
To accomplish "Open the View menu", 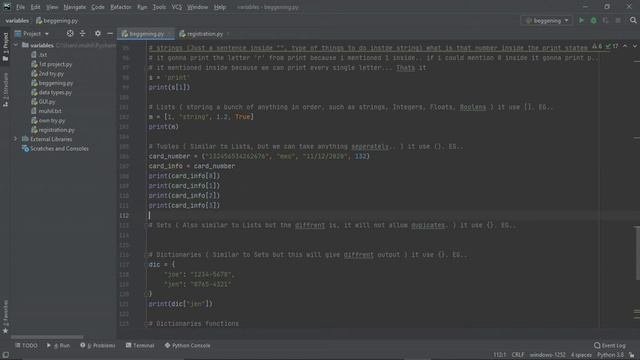I will pyautogui.click(x=52, y=7).
